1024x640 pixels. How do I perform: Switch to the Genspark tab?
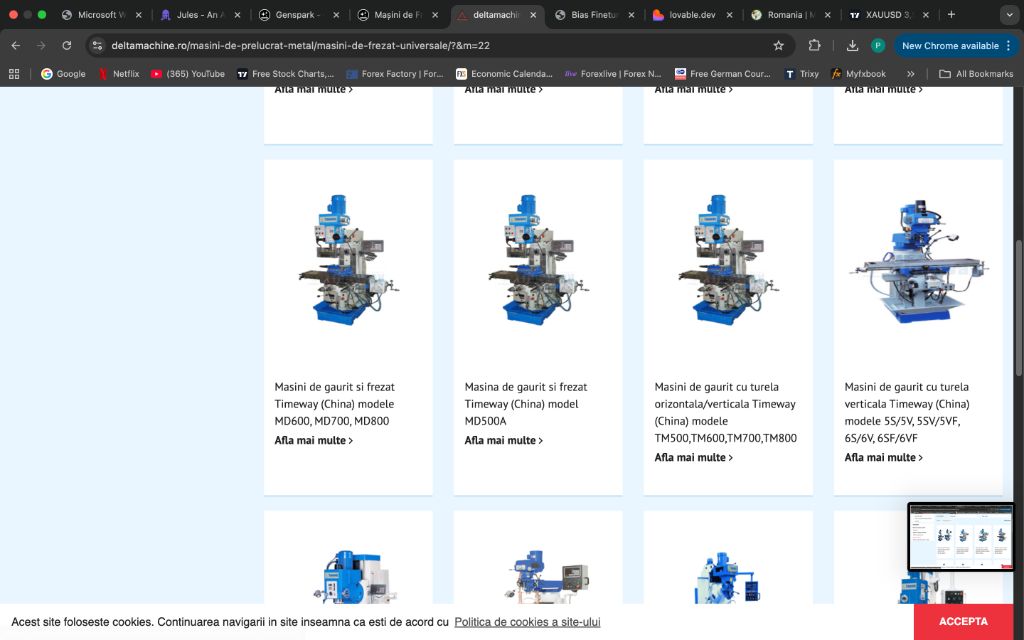coord(295,15)
